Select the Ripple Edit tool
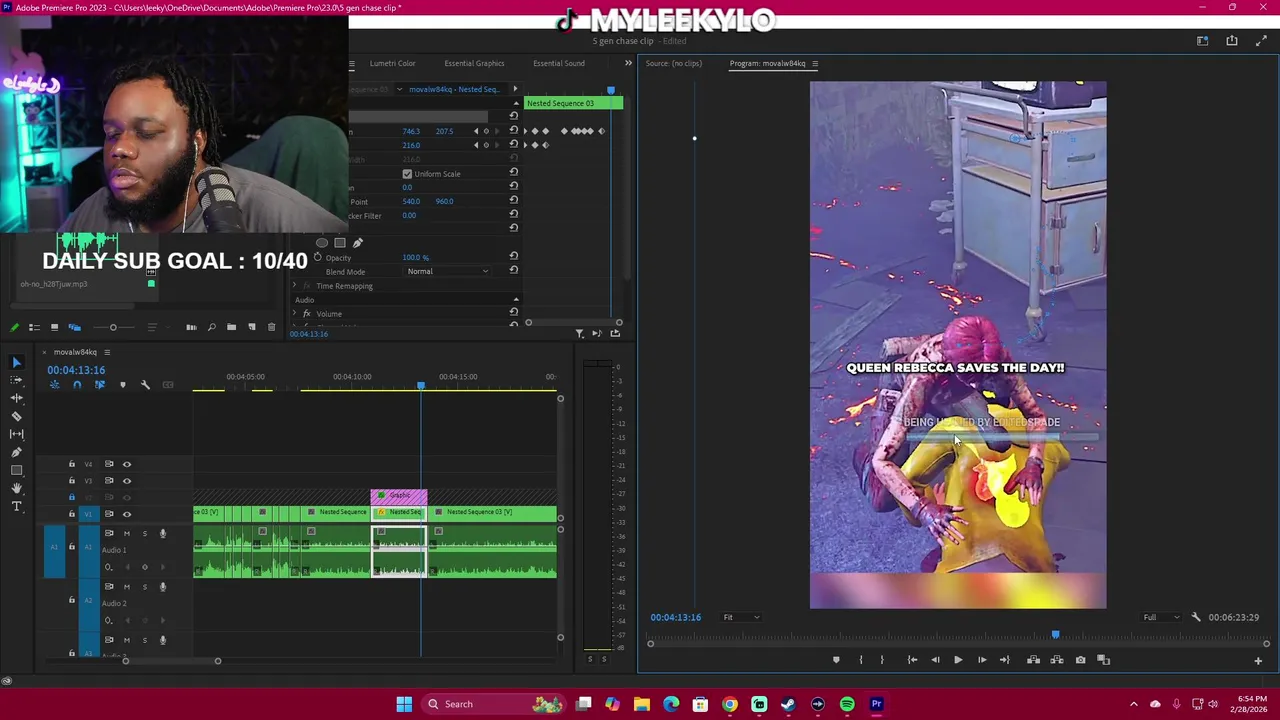Screen dimensions: 1280x720 (16, 398)
